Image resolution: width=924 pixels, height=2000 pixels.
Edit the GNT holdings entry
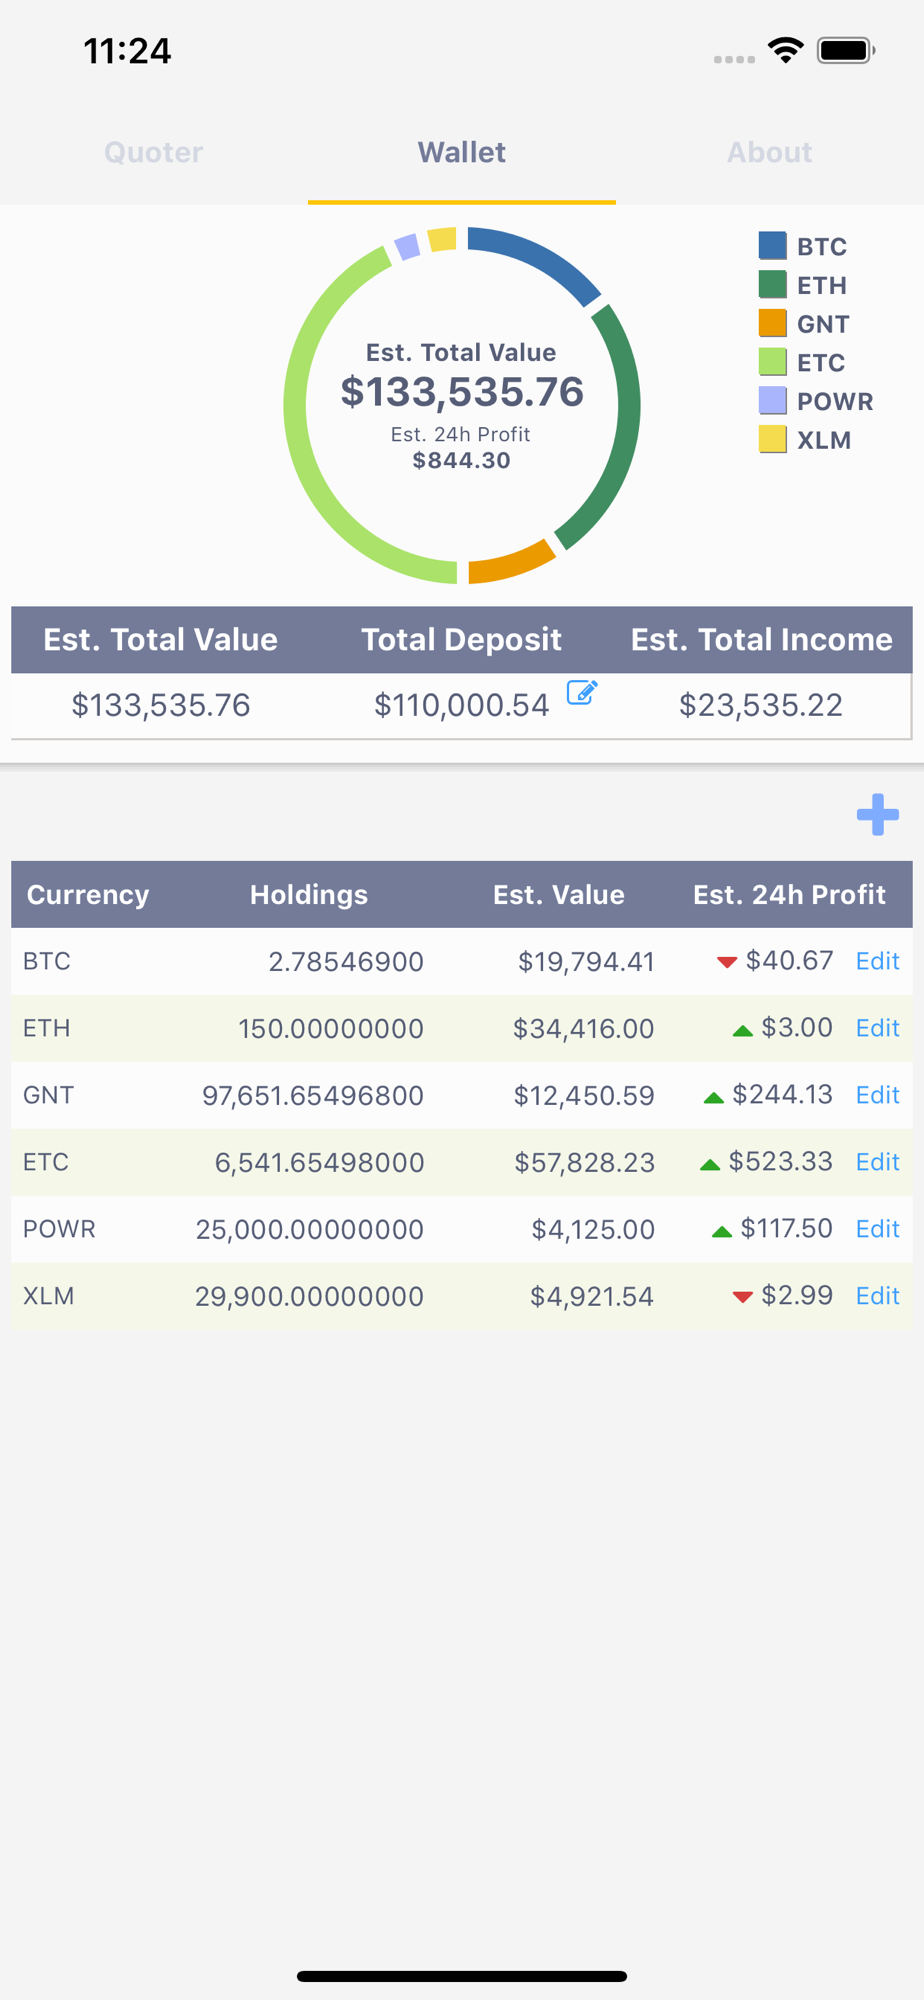pos(877,1095)
